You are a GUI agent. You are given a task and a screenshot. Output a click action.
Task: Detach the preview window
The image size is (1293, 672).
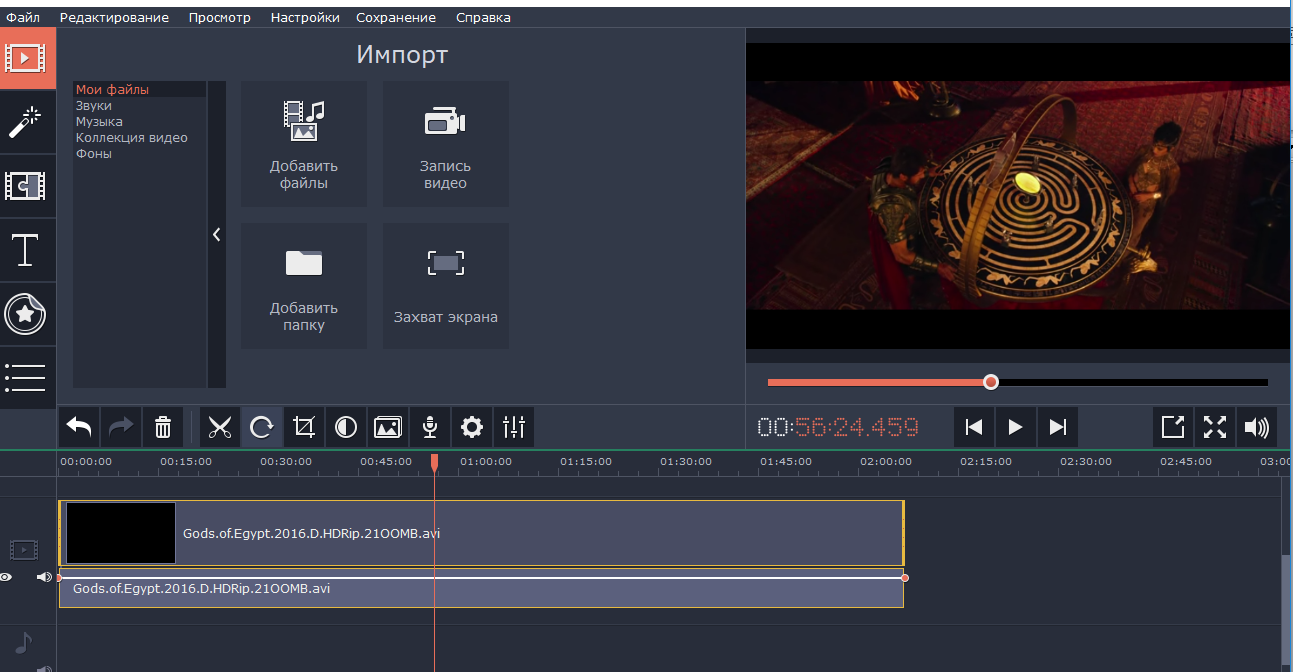tap(1173, 428)
